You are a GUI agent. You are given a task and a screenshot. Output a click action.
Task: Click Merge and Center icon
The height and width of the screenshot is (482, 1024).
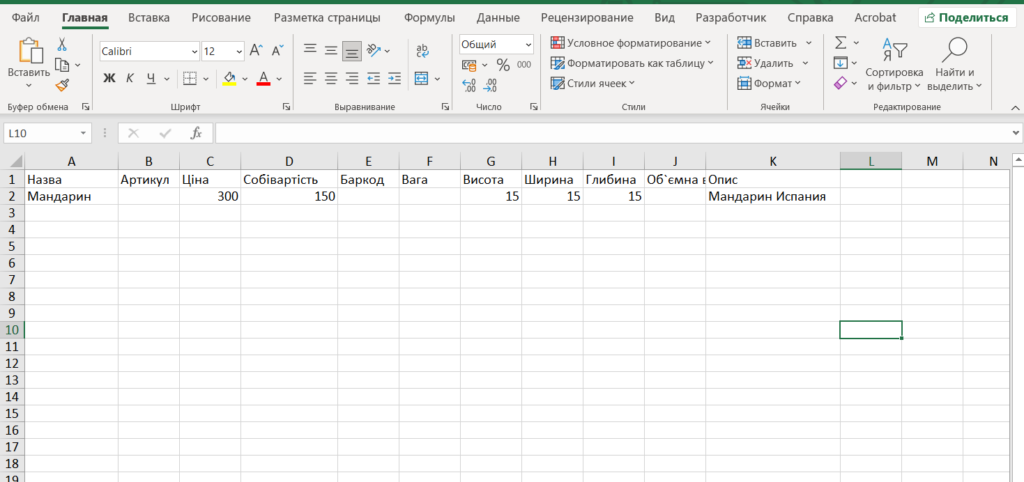[421, 78]
